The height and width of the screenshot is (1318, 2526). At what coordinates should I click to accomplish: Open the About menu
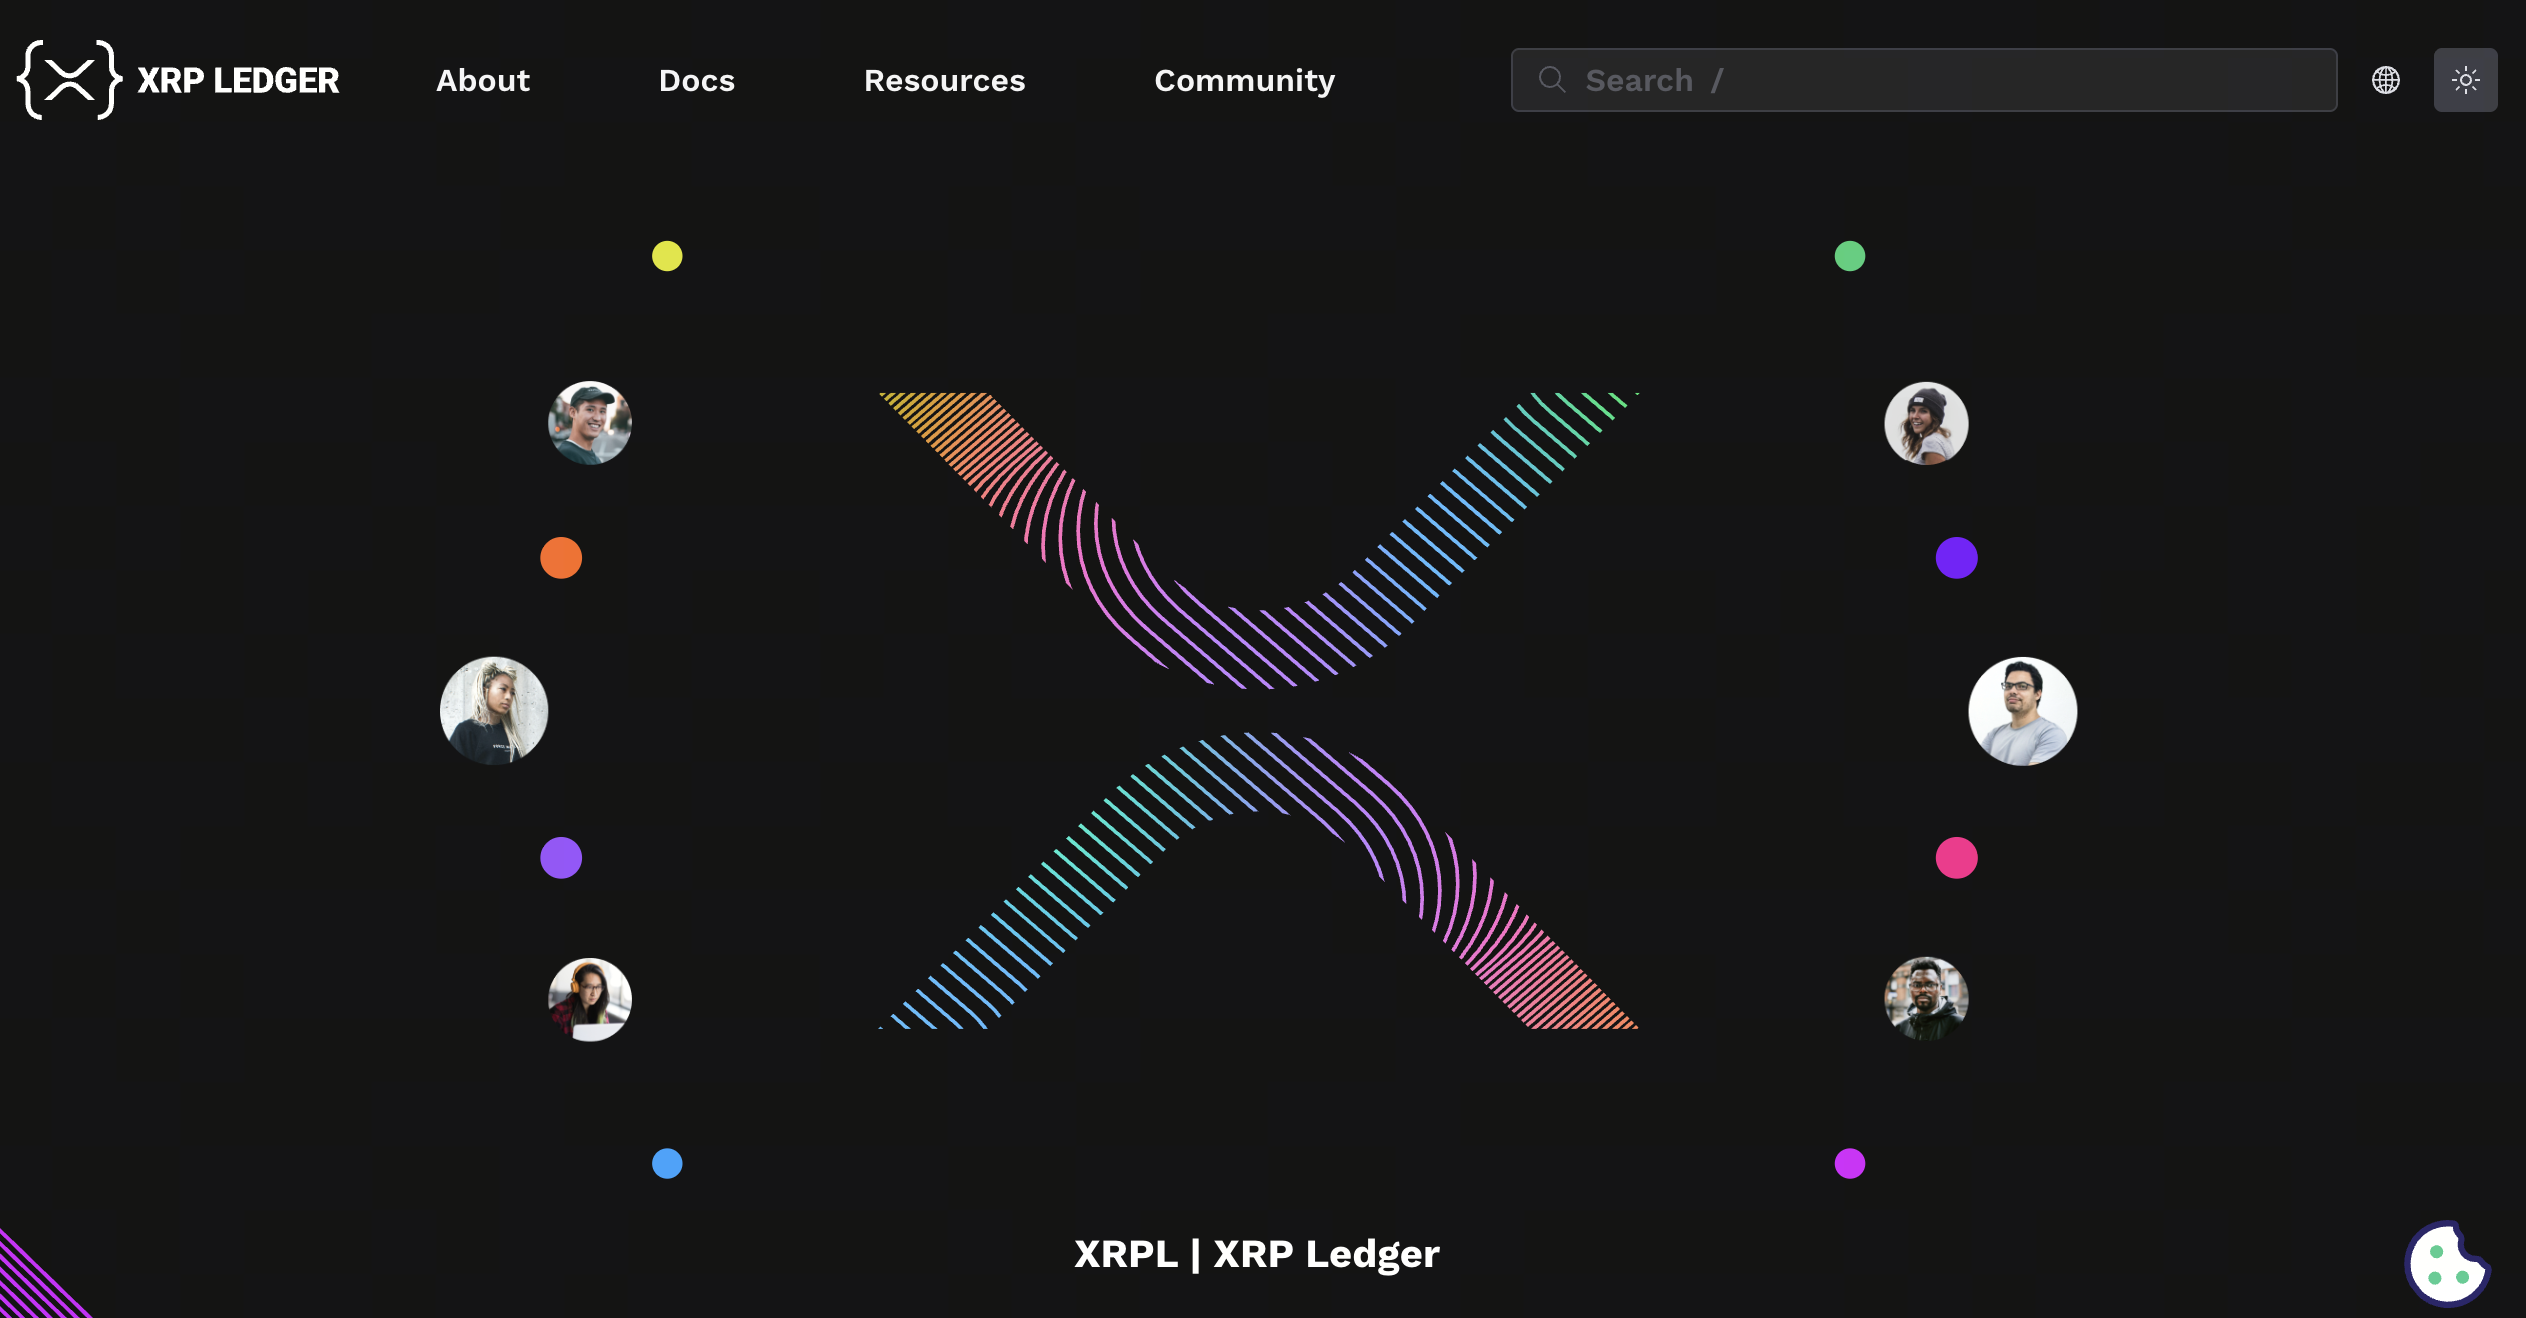[x=482, y=80]
